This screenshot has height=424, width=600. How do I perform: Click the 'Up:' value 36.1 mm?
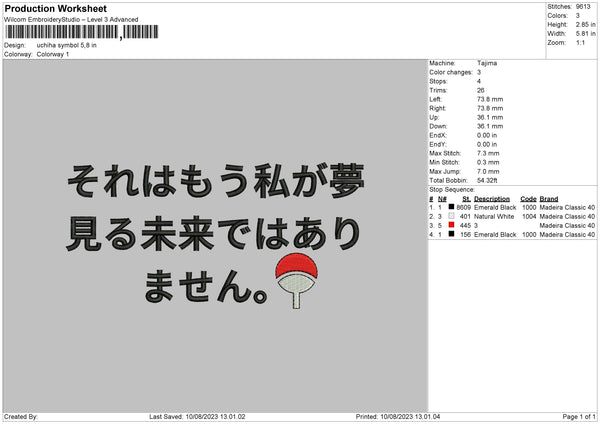(490, 117)
